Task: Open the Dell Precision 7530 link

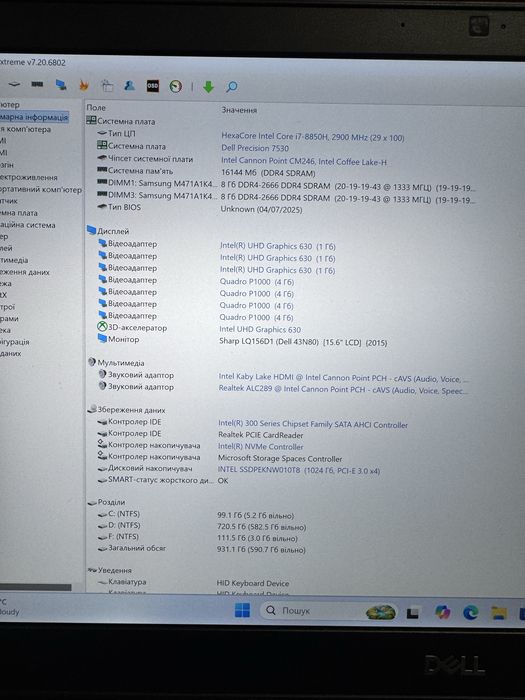Action: [x=255, y=148]
